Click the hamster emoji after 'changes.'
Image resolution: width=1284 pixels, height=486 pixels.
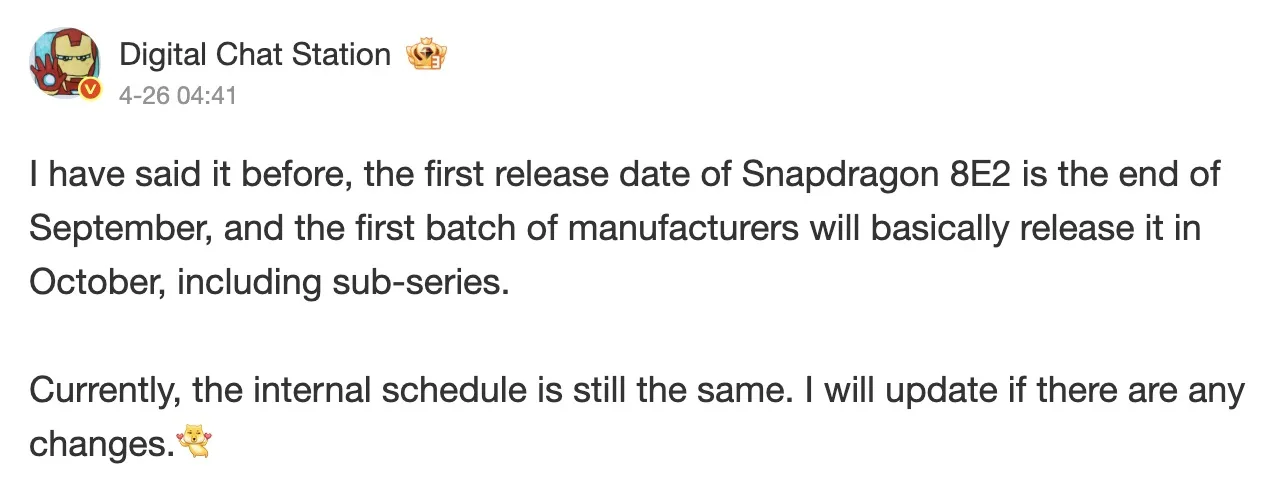tap(195, 441)
